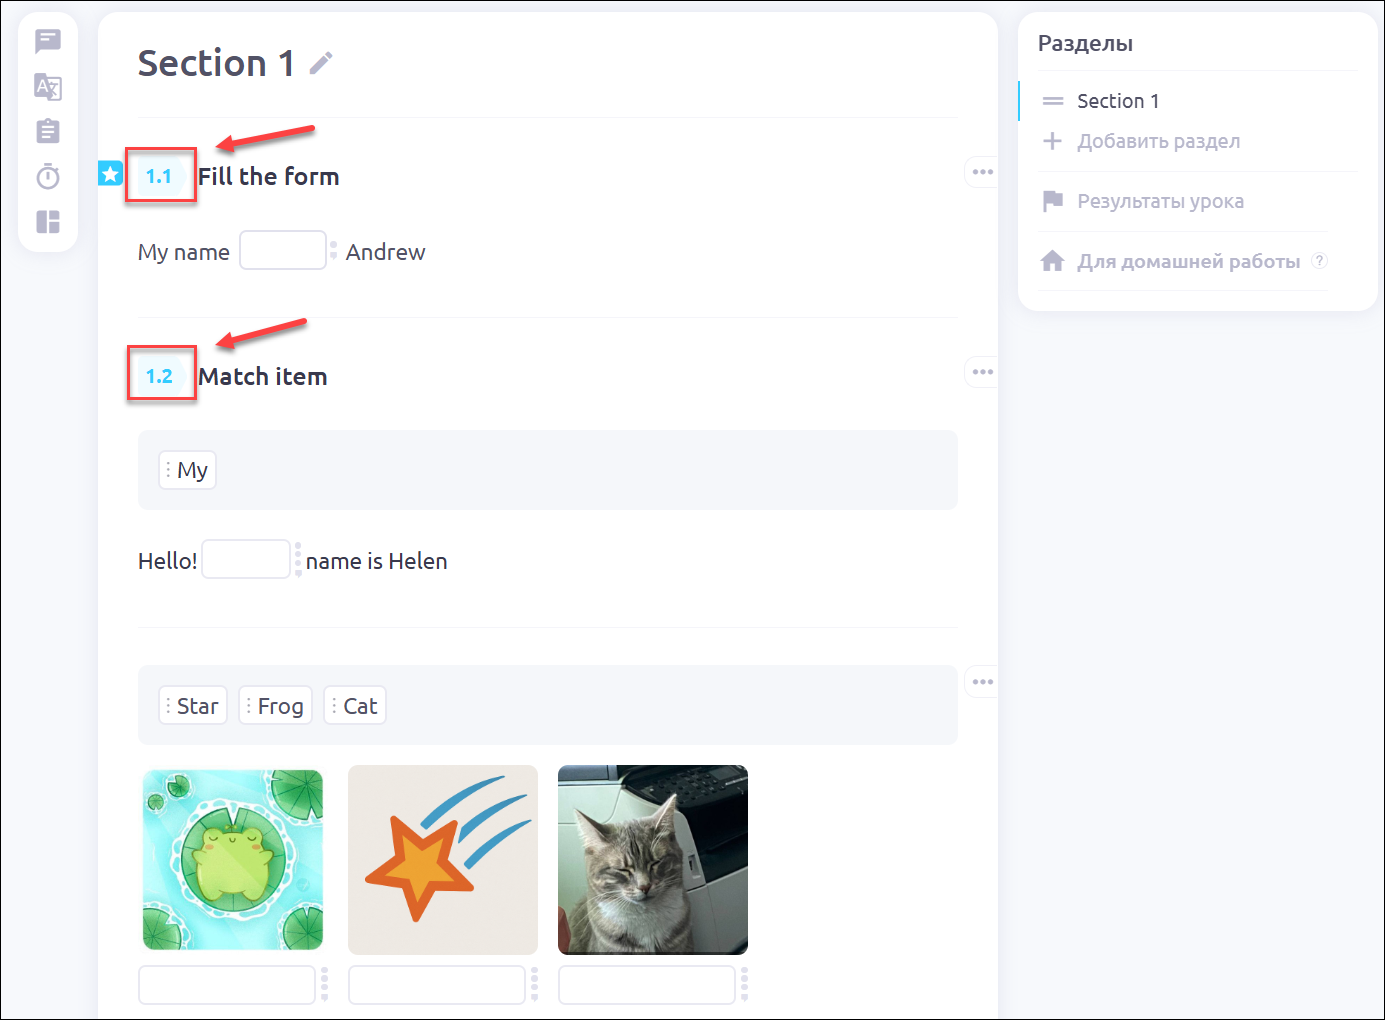Click drag handle next to Hello! field
This screenshot has height=1020, width=1385.
[x=298, y=559]
